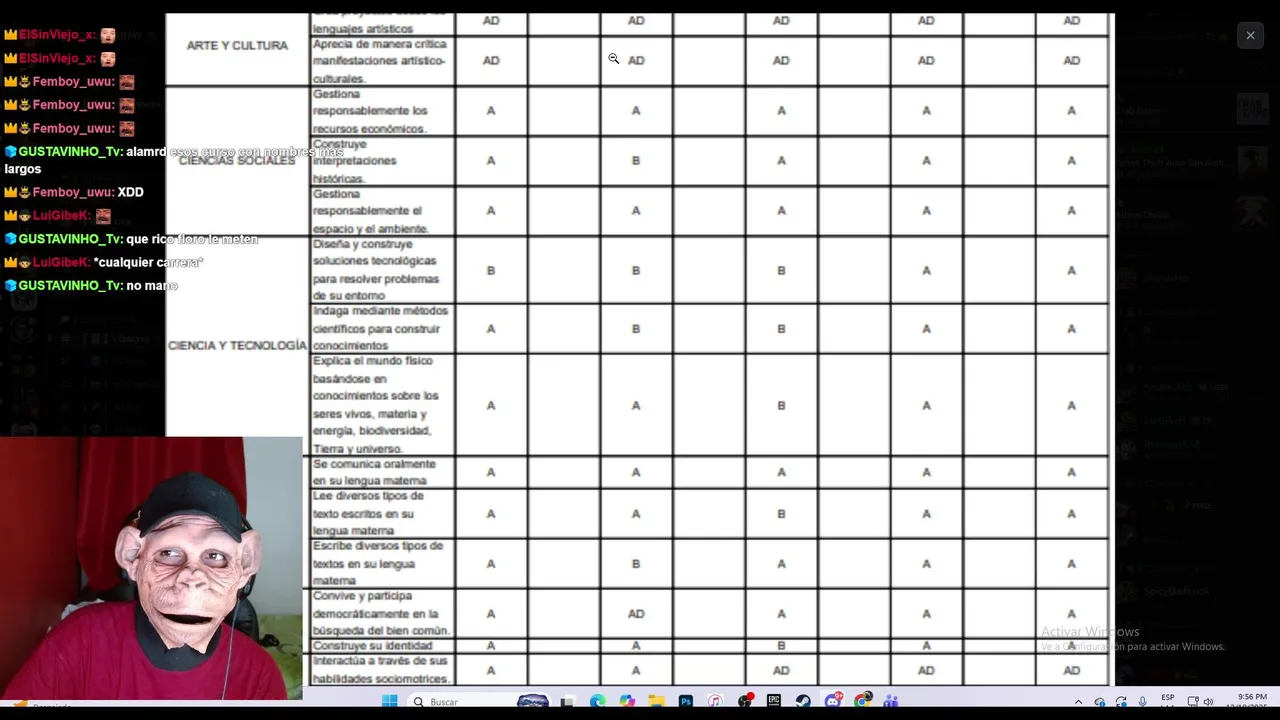The width and height of the screenshot is (1280, 720).
Task: Open the volume tray icon
Action: click(x=1208, y=702)
